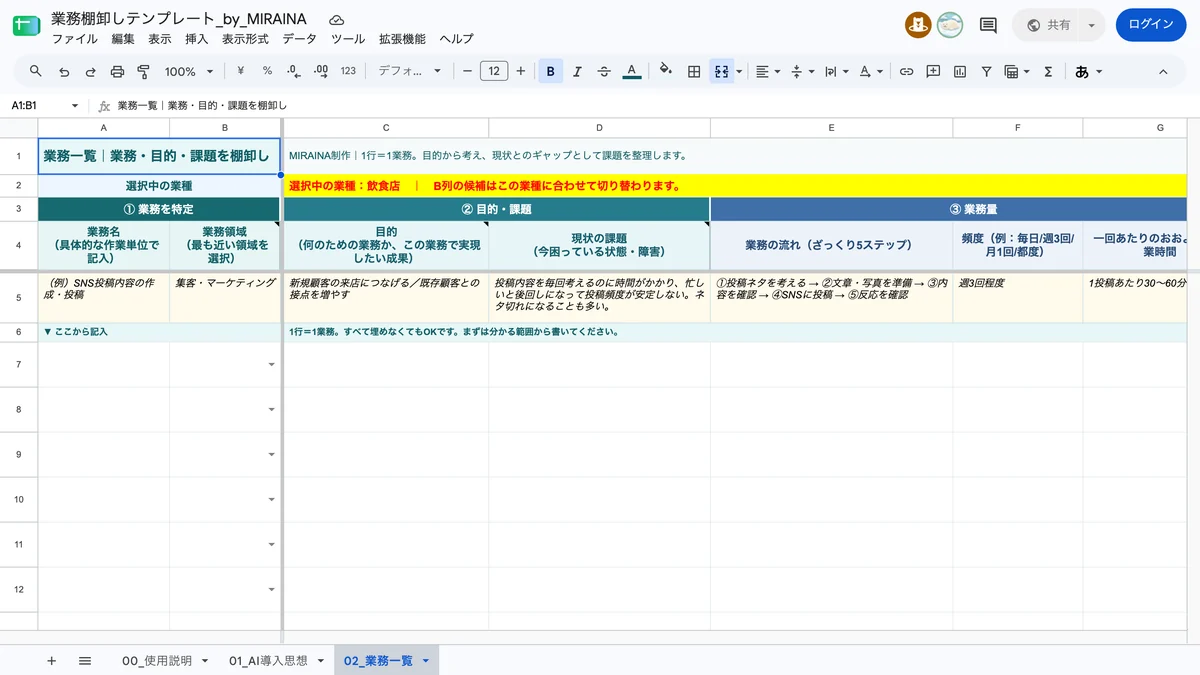Open text wrapping dropdown
The height and width of the screenshot is (675, 1200).
836,71
